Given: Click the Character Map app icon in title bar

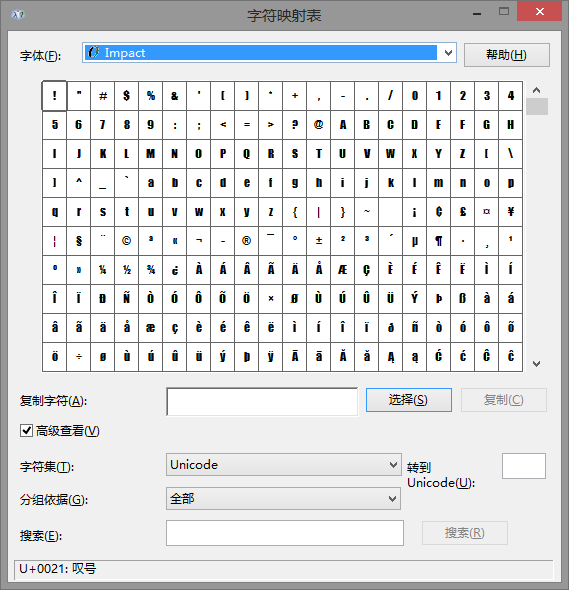Looking at the screenshot, I should pos(18,14).
